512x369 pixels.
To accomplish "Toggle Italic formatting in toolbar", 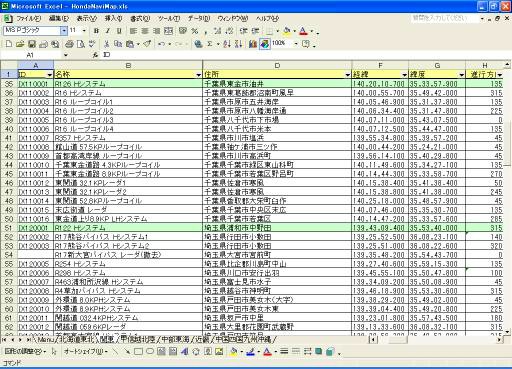I will [x=108, y=31].
